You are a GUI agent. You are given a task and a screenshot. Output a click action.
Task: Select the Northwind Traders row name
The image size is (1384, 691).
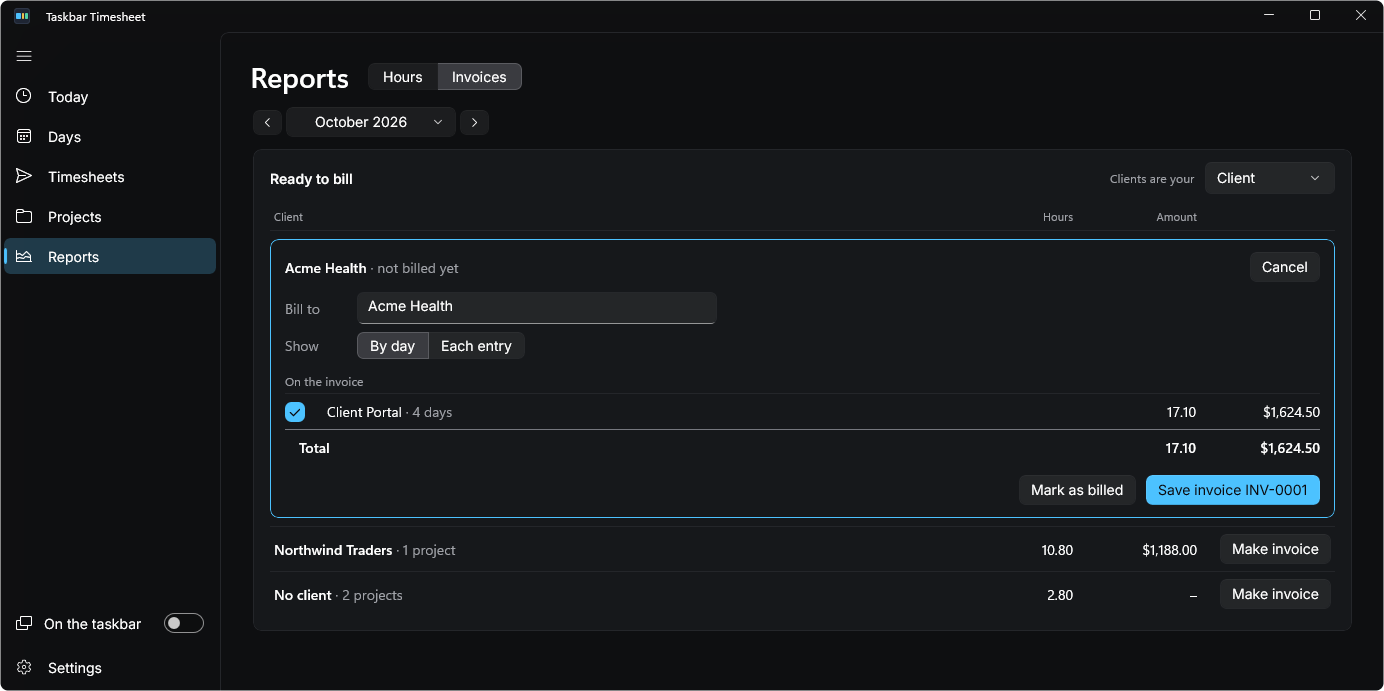point(333,550)
